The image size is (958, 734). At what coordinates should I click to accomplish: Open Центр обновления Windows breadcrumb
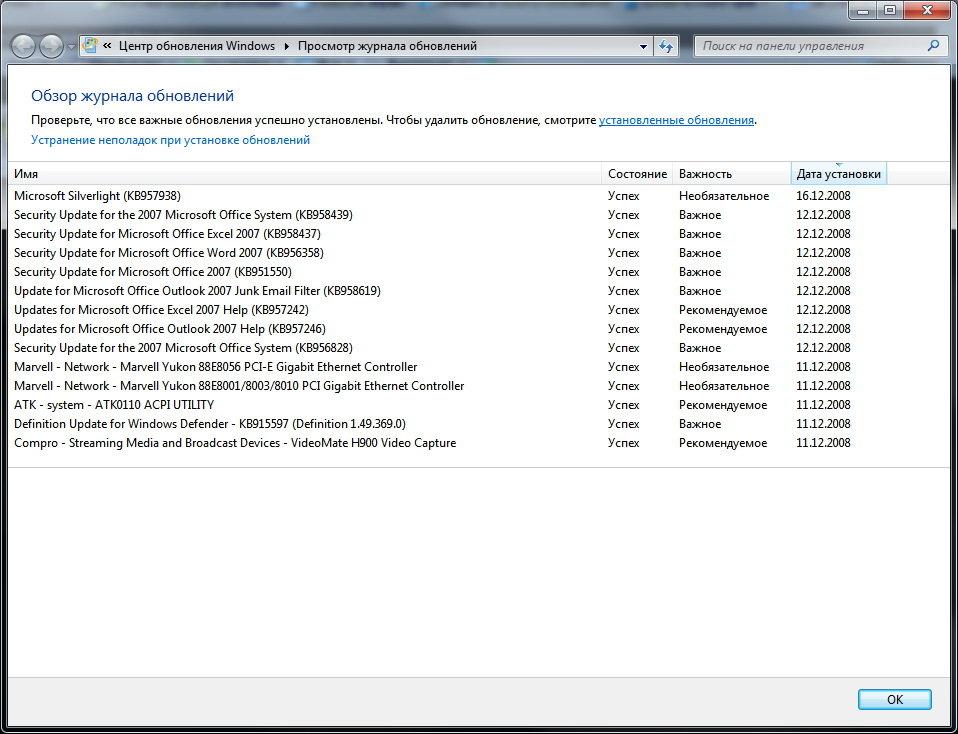(197, 46)
